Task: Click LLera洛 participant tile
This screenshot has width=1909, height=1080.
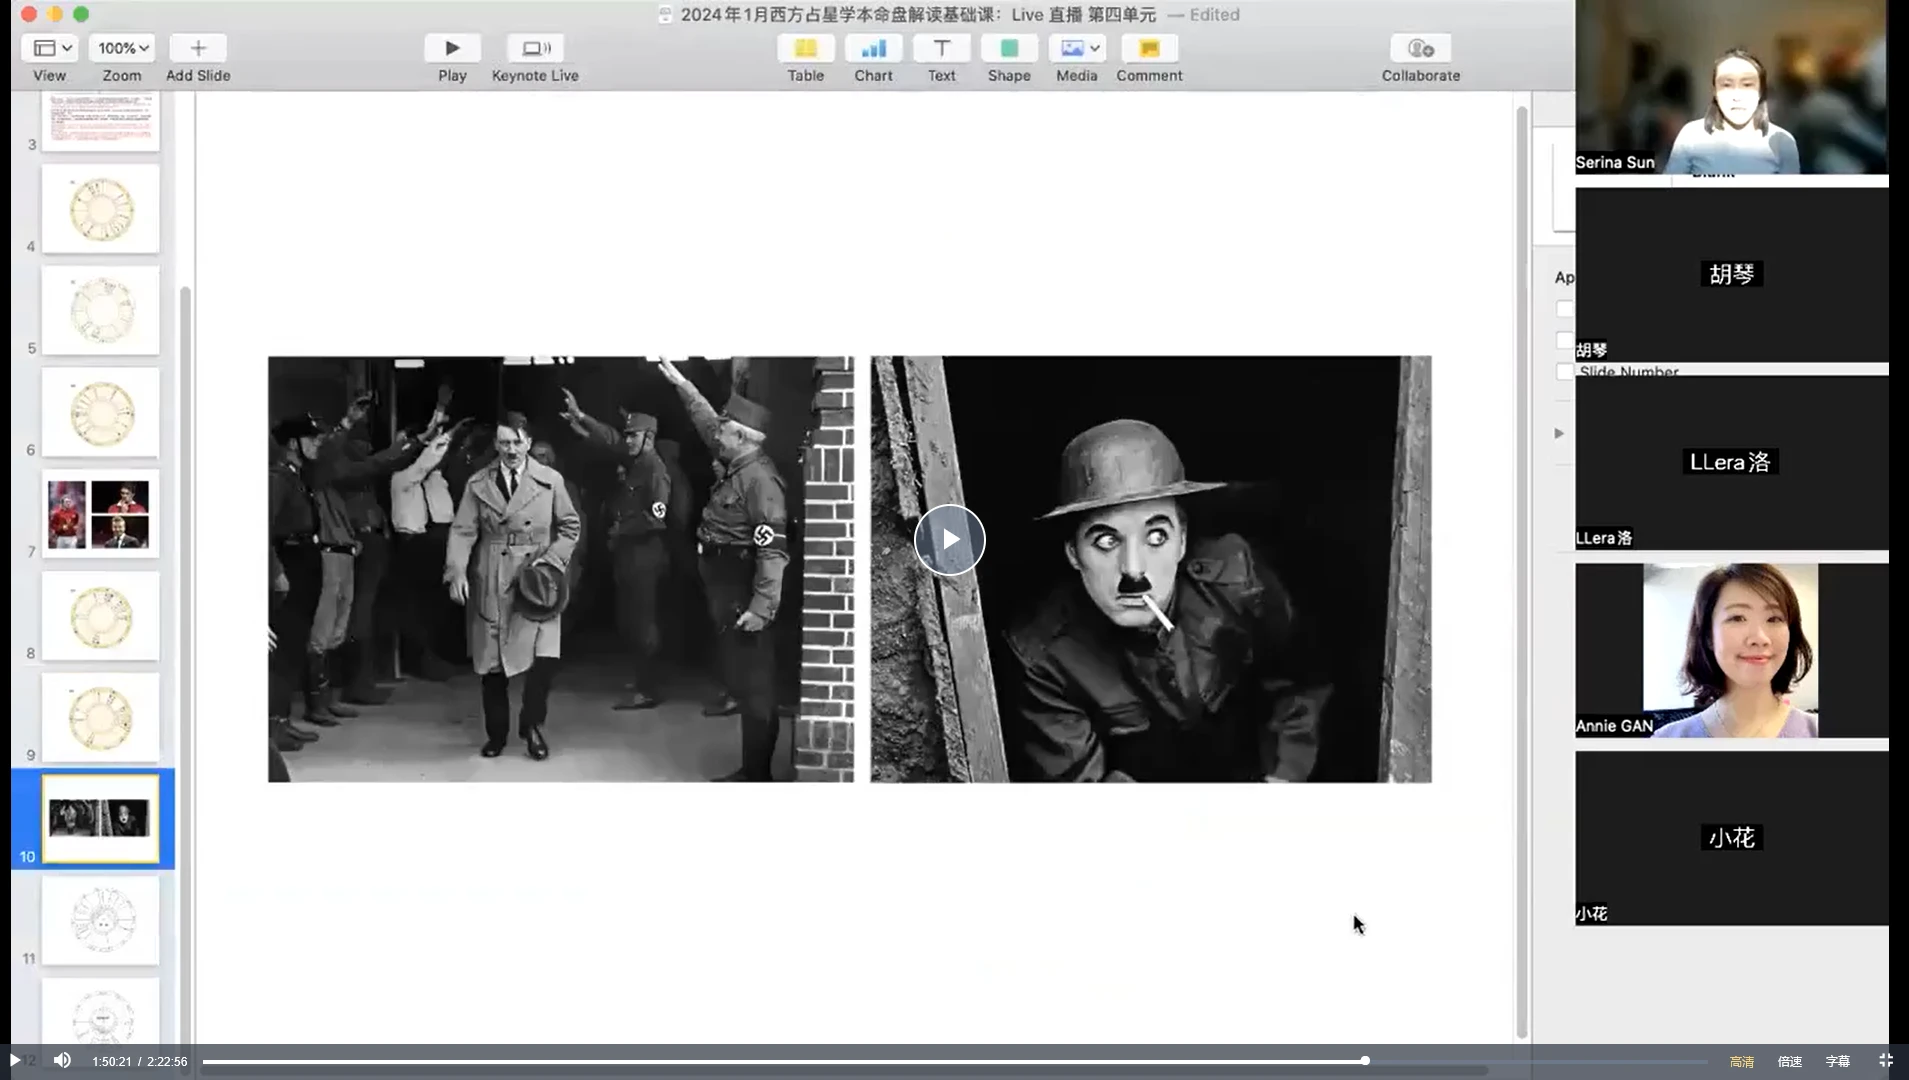Action: 1731,462
